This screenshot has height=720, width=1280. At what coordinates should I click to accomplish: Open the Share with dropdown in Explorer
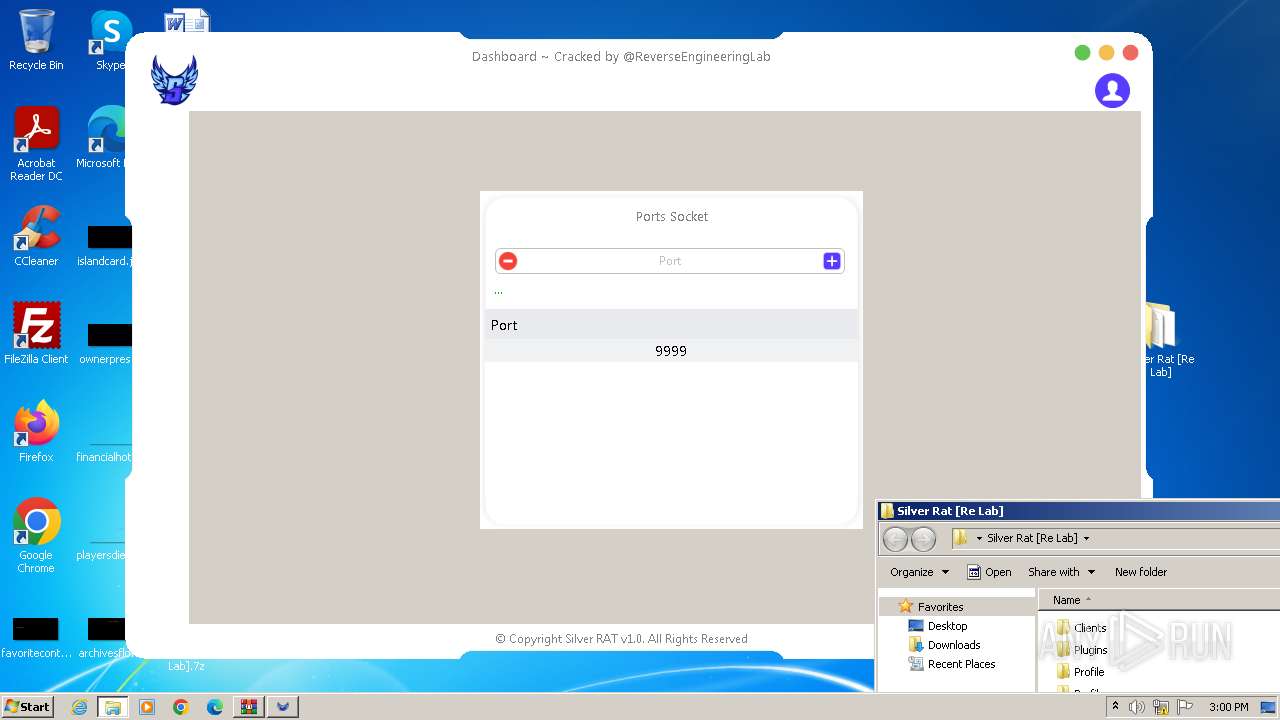[x=1061, y=572]
